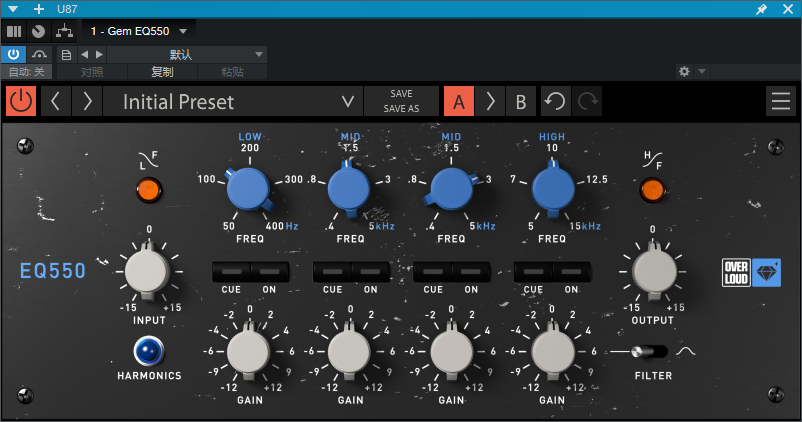Viewport: 802px width, 422px height.
Task: Toggle the EQ550 plugin power button
Action: coord(21,101)
